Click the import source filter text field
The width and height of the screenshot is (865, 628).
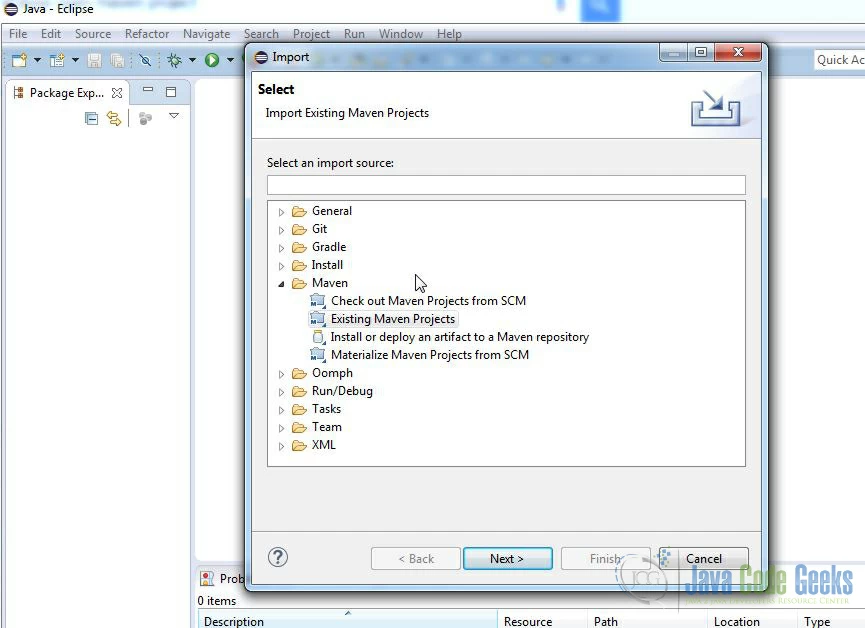[x=506, y=185]
